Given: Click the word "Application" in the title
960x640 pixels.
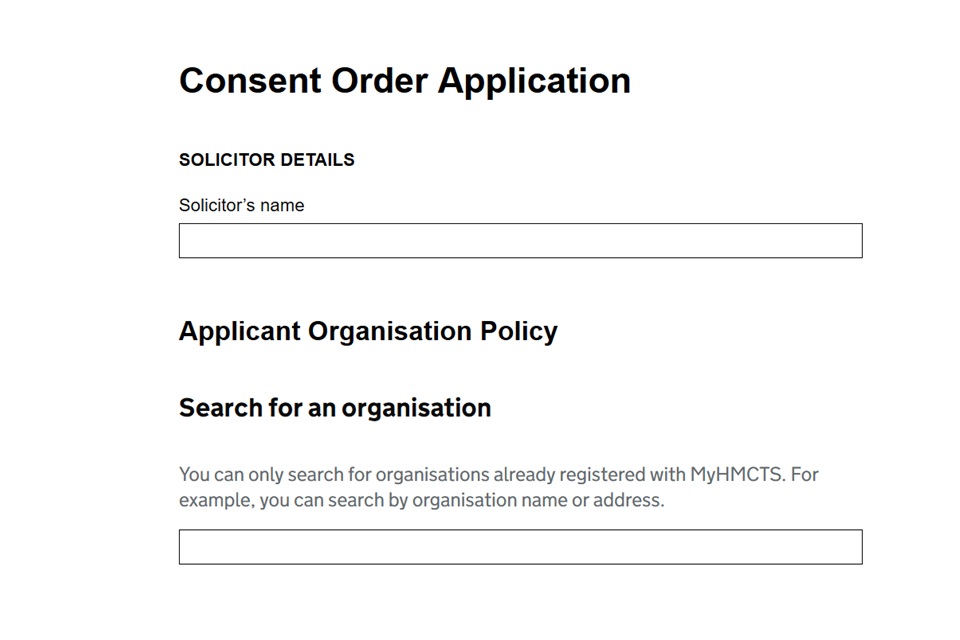Looking at the screenshot, I should point(534,83).
